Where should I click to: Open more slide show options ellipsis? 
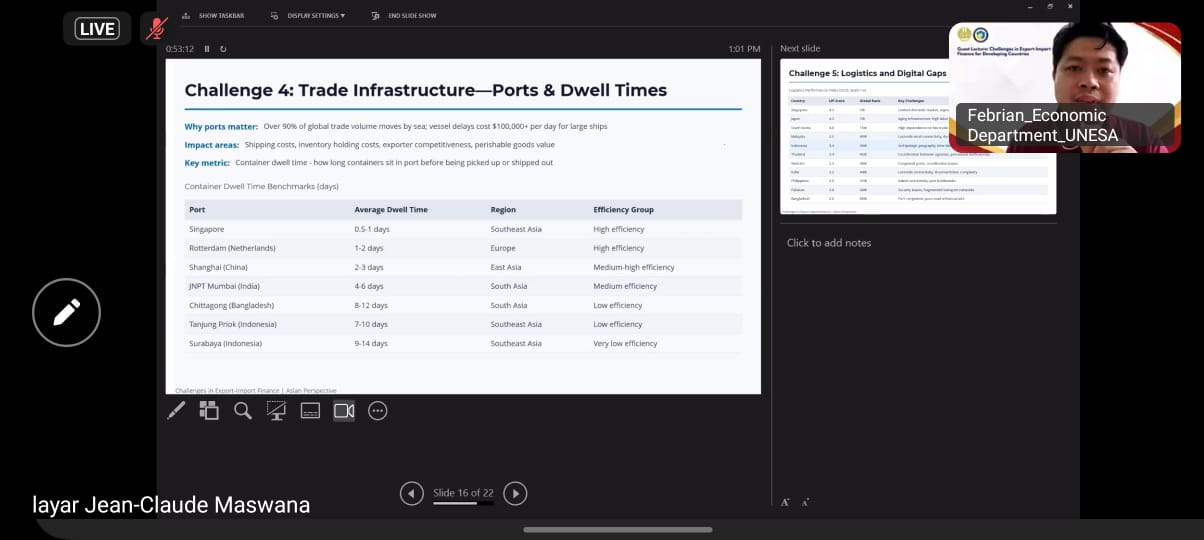click(377, 410)
